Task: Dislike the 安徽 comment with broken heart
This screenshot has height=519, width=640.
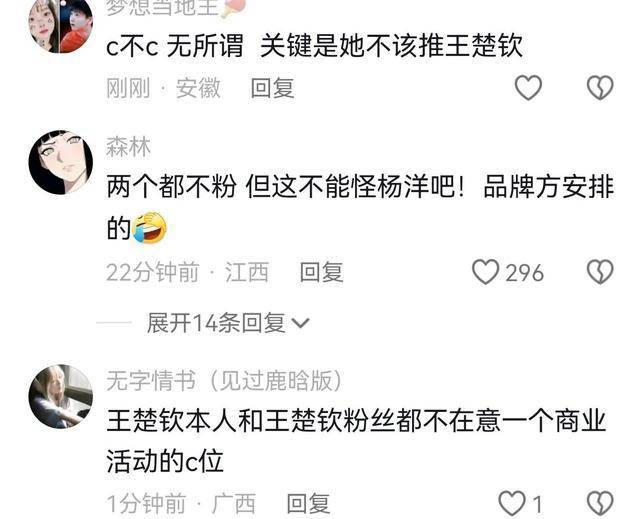Action: pyautogui.click(x=600, y=88)
